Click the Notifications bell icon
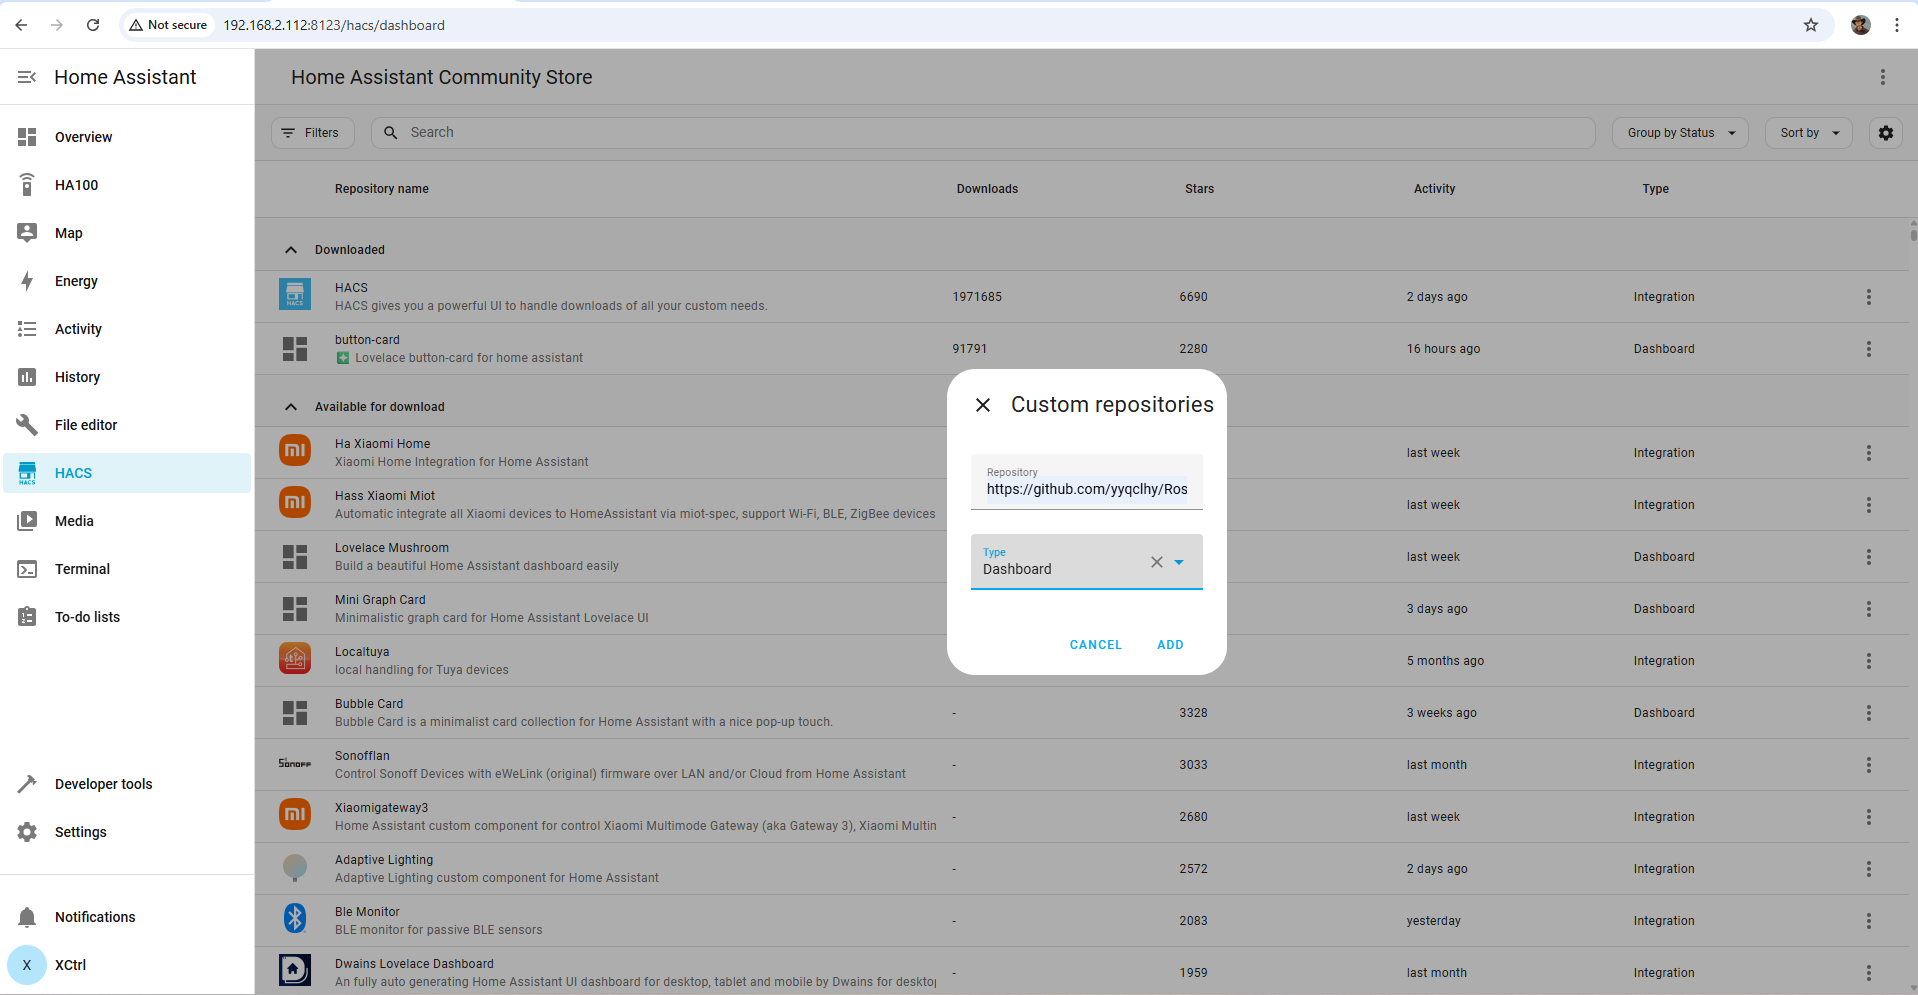This screenshot has height=995, width=1918. (27, 917)
